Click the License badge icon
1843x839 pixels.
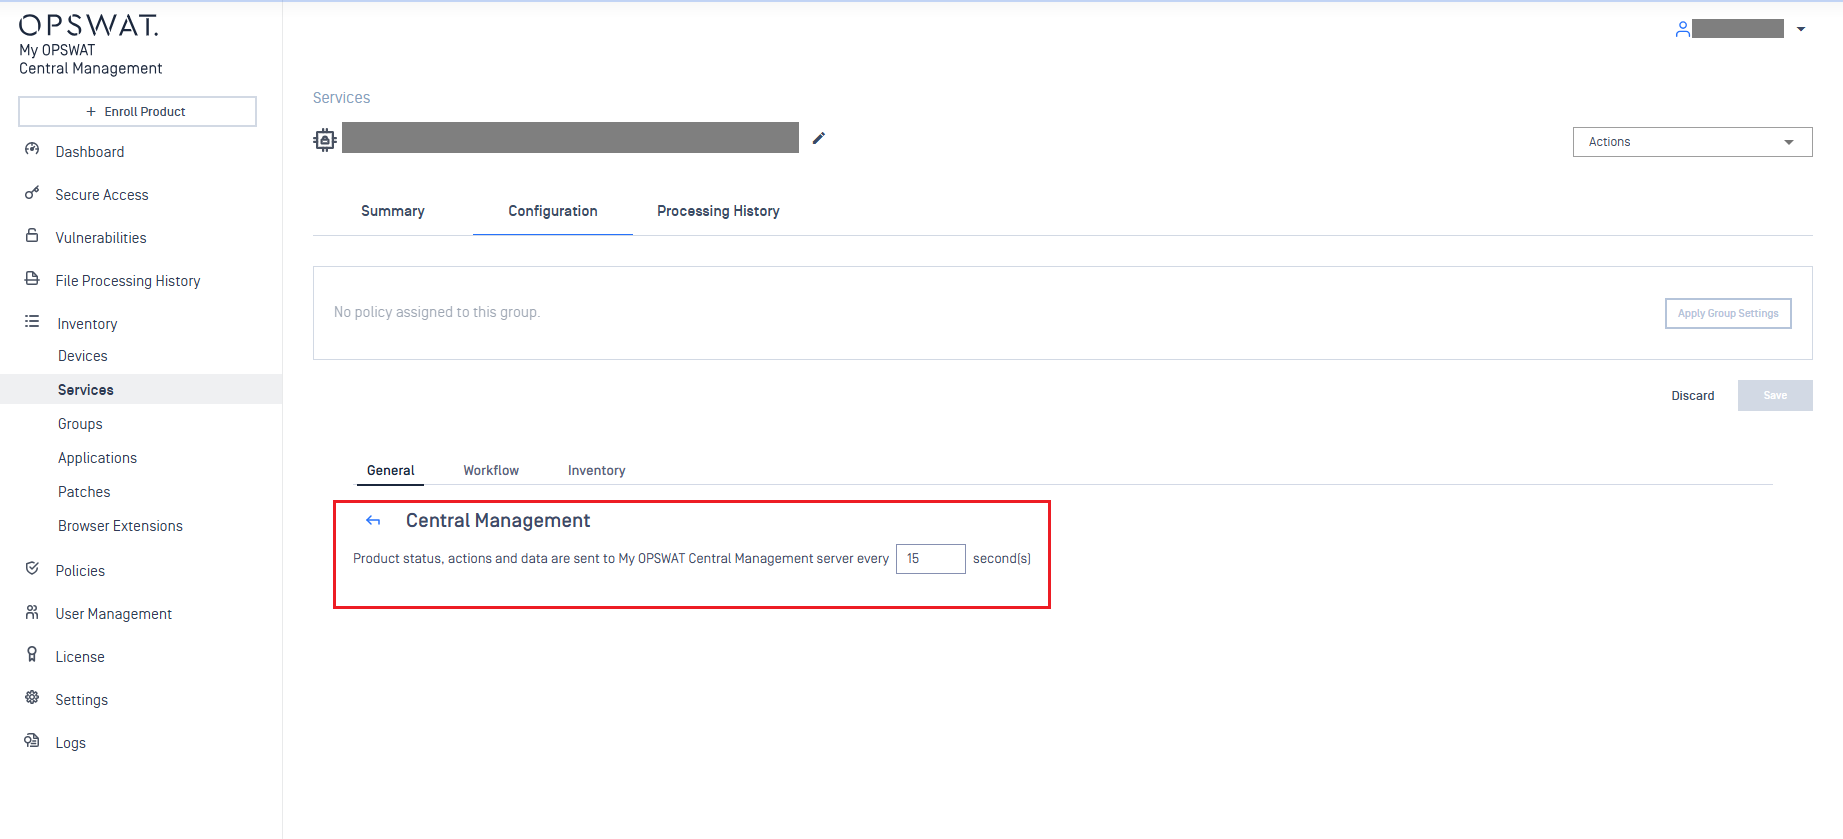tap(32, 655)
